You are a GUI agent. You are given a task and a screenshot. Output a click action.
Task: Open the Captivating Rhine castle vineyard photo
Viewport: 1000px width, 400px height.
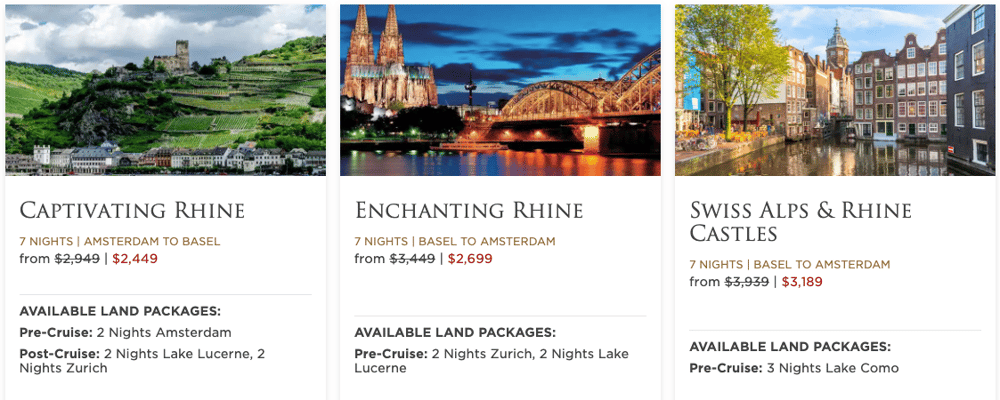click(166, 90)
